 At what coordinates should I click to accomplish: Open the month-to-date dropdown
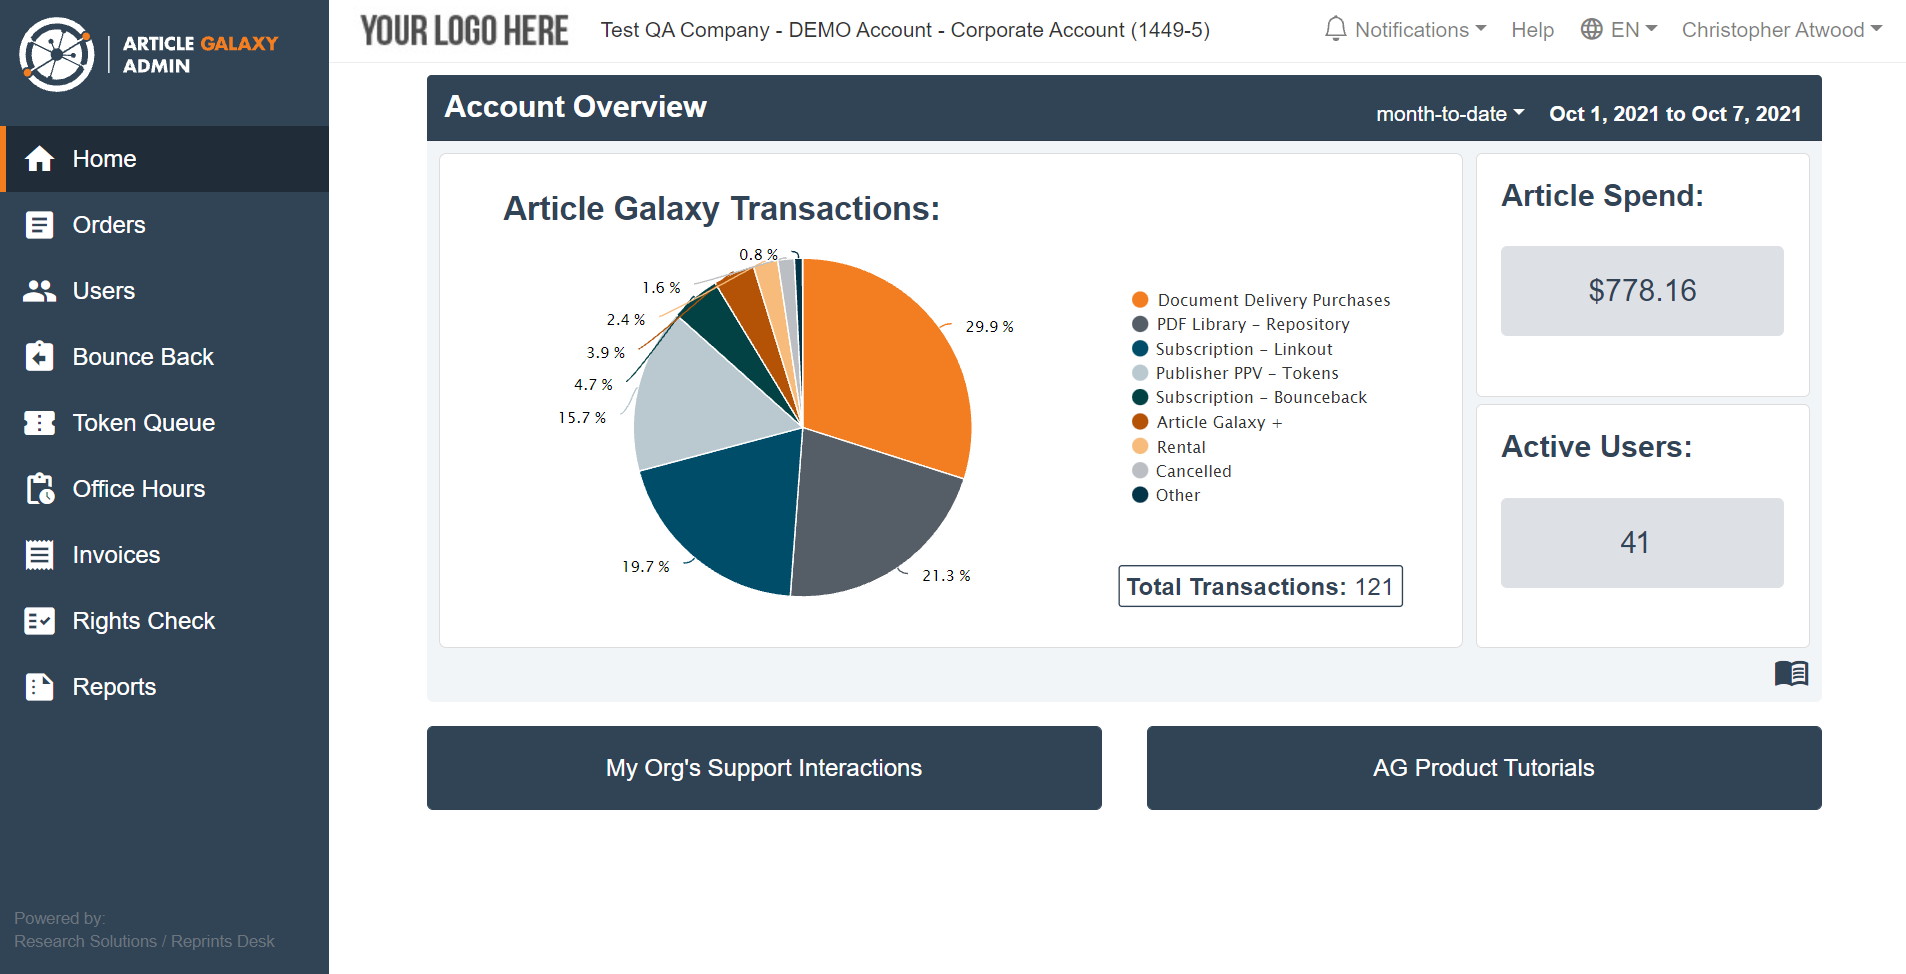pyautogui.click(x=1450, y=113)
